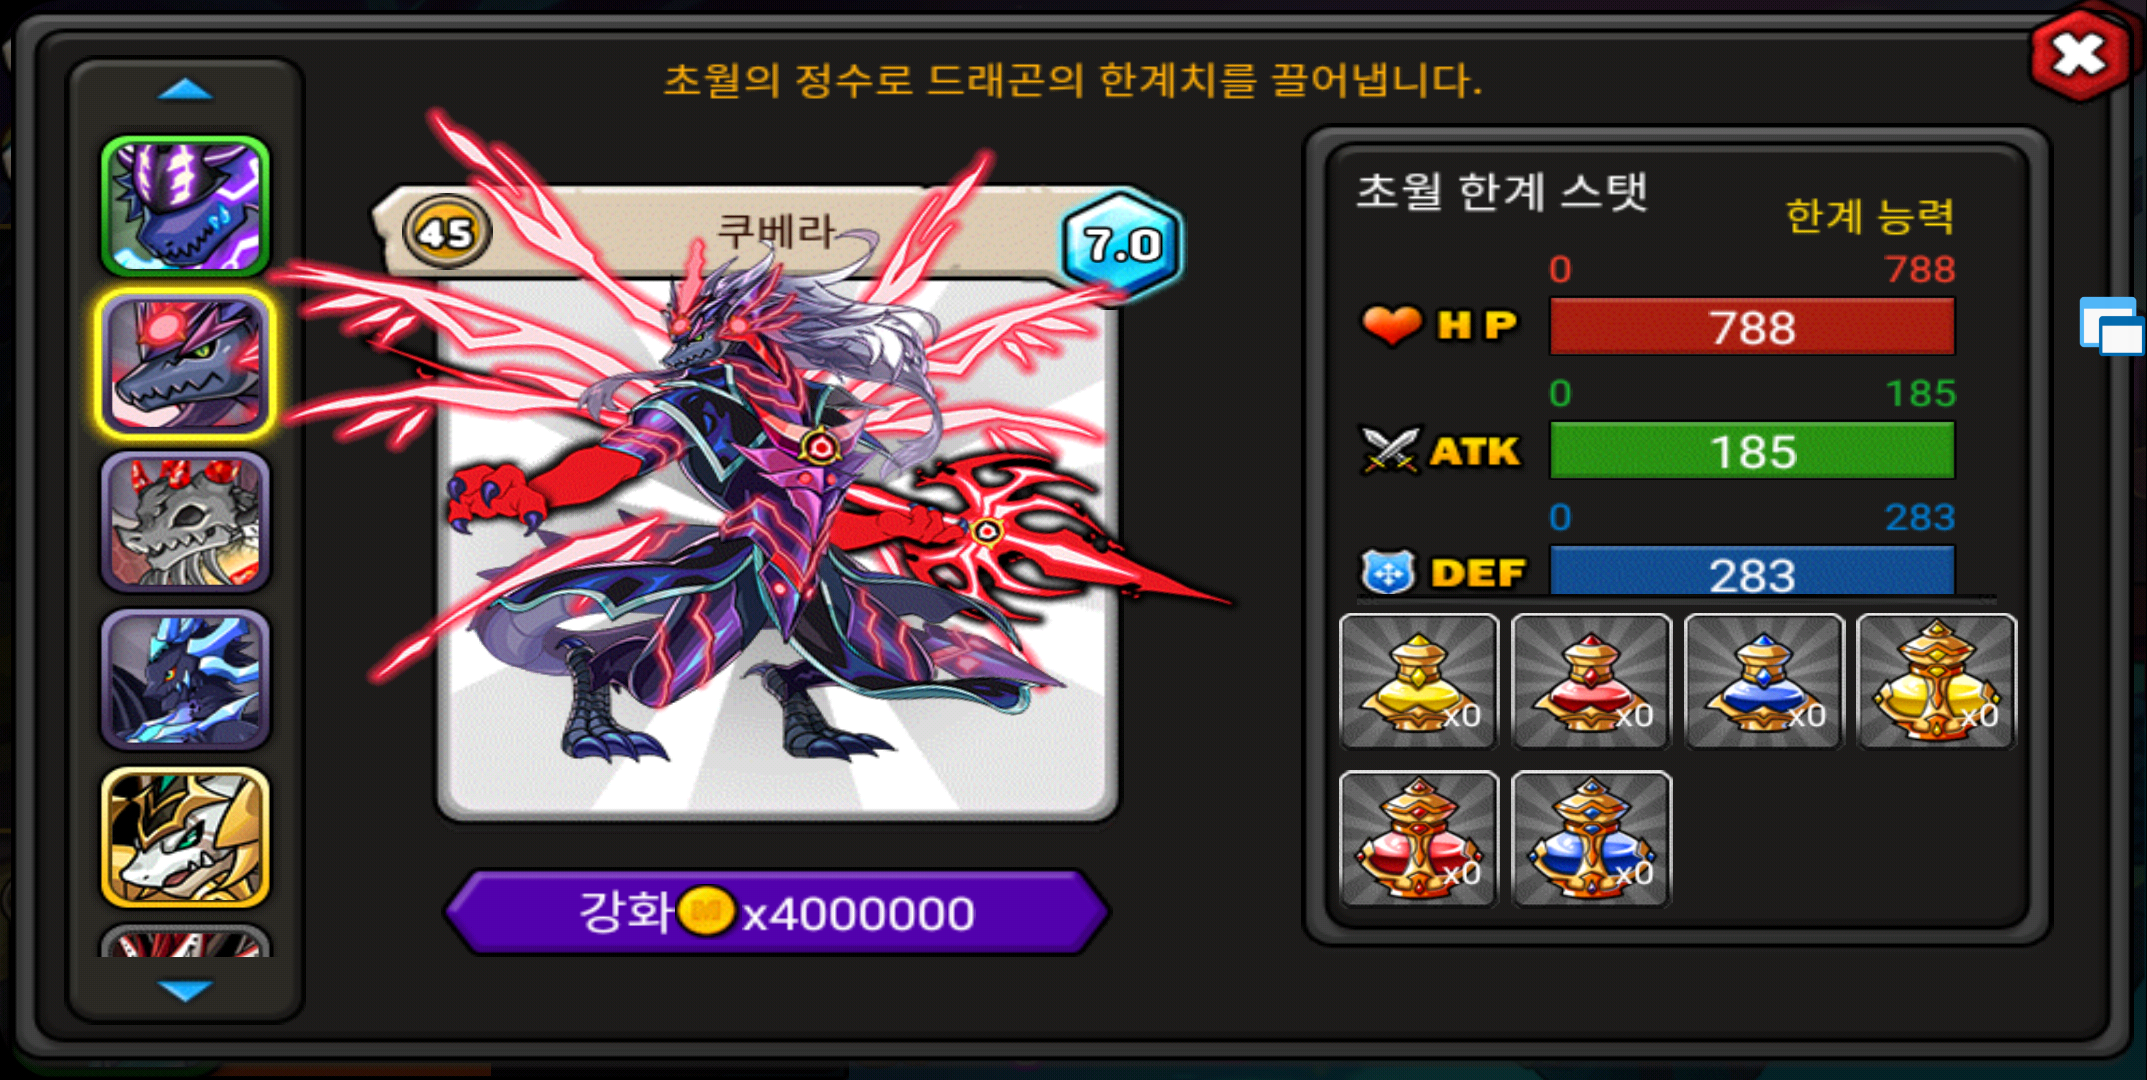Click the blue DEF 283 bar

point(1752,571)
